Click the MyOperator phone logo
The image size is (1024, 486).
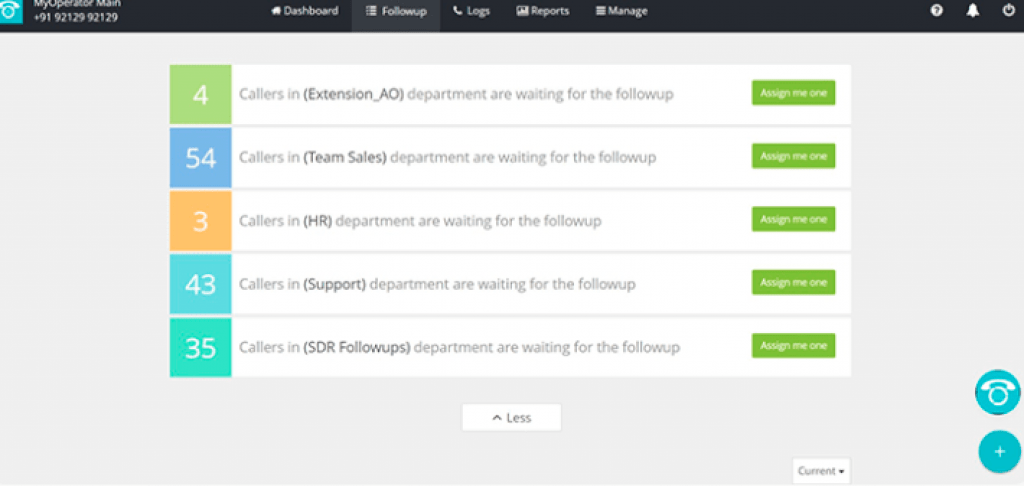click(11, 11)
